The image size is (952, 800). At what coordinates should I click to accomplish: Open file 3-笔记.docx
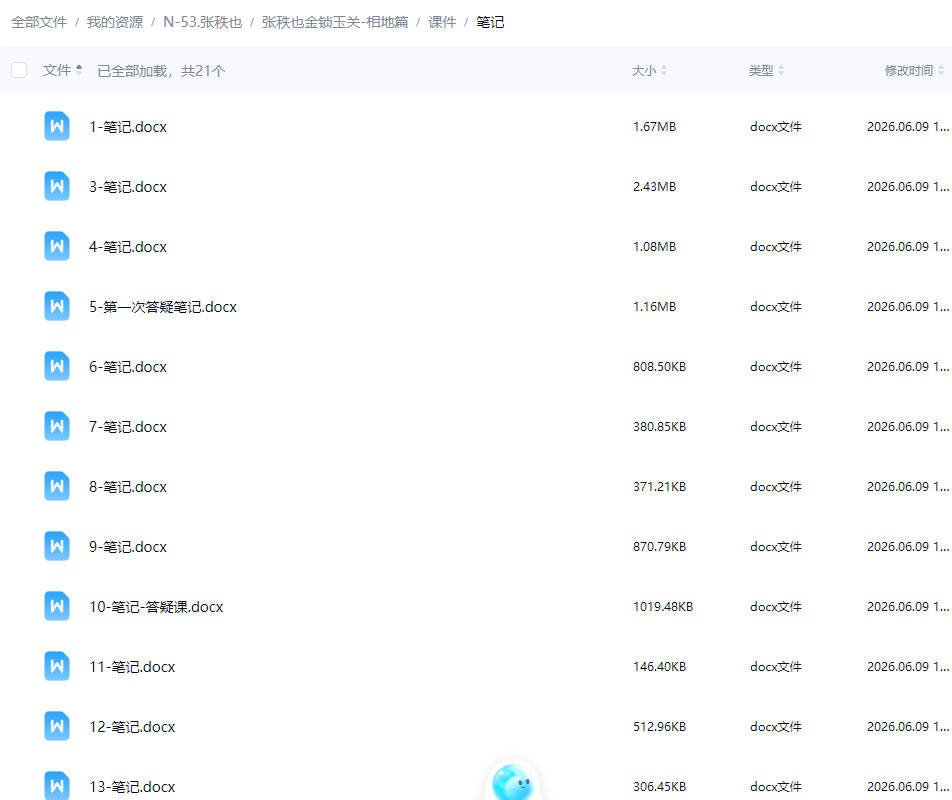[128, 187]
